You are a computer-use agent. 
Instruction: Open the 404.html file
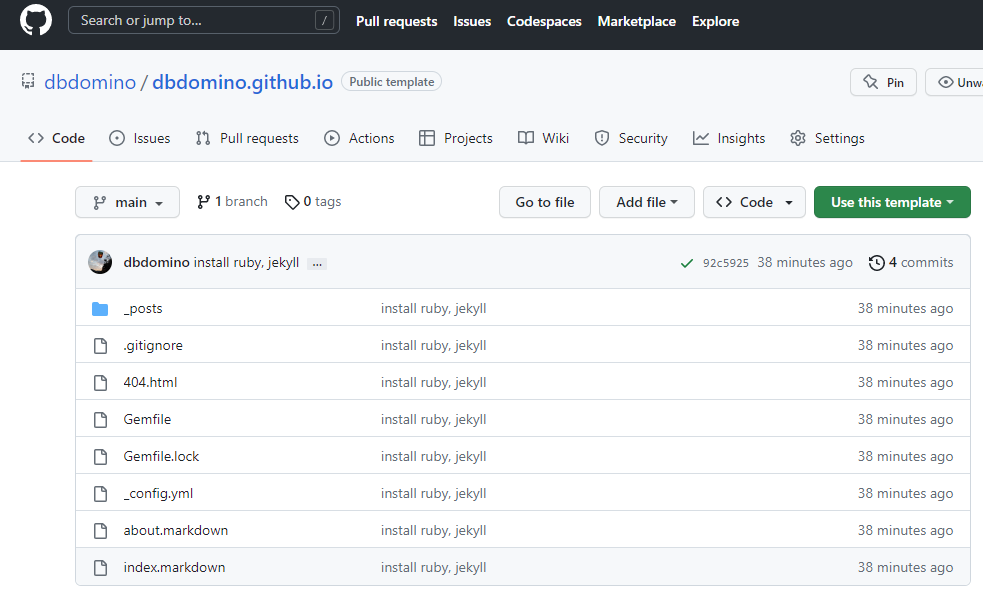pos(150,383)
